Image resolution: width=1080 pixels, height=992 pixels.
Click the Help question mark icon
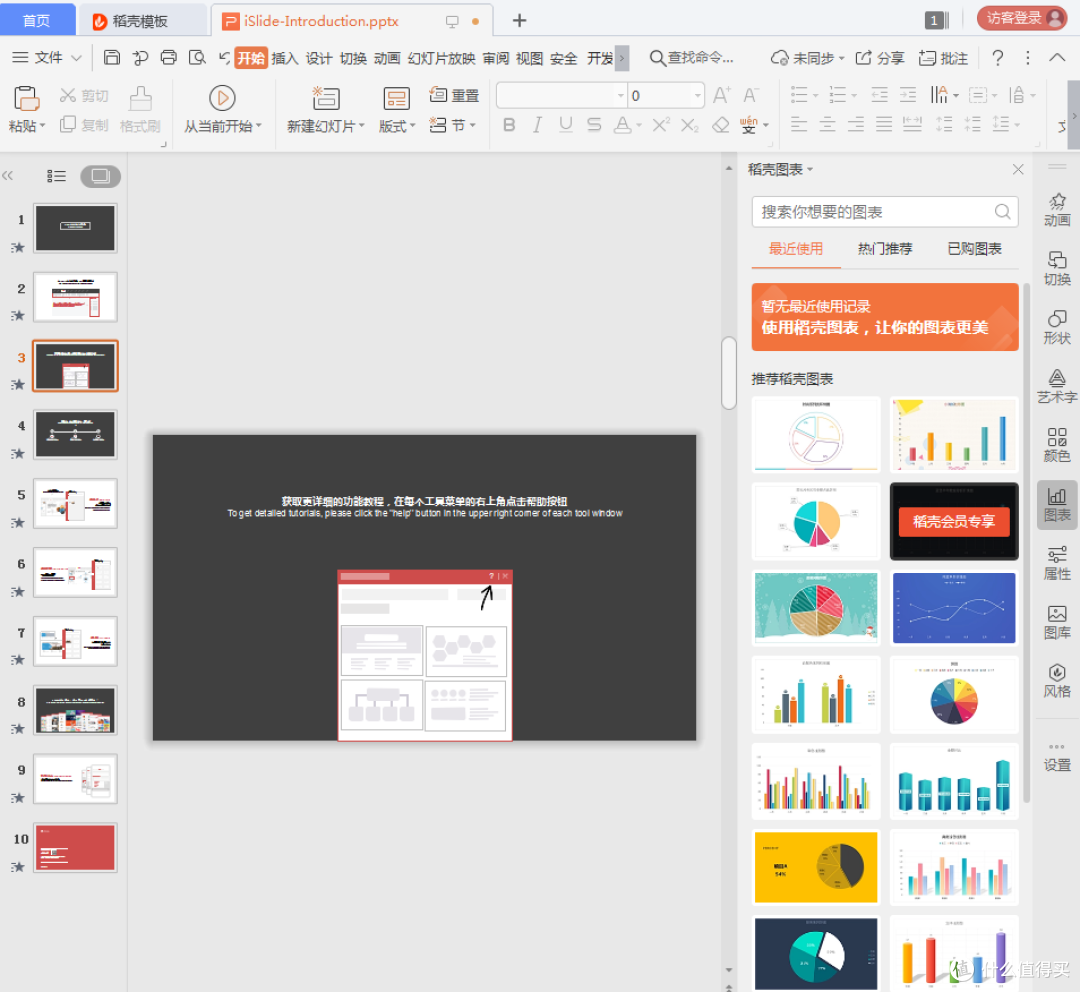(x=997, y=58)
